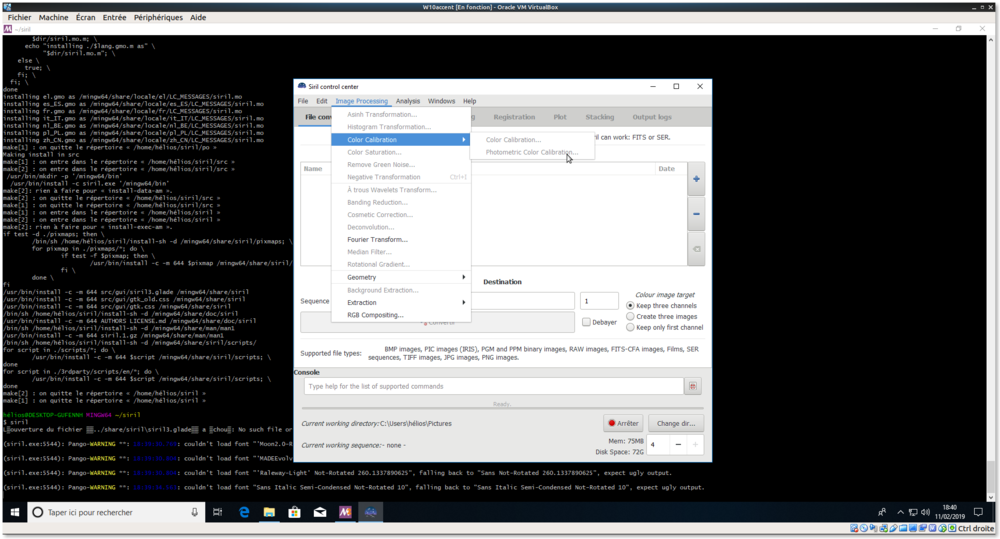Expand the Geometry submenu
This screenshot has width=1000, height=539.
(401, 277)
